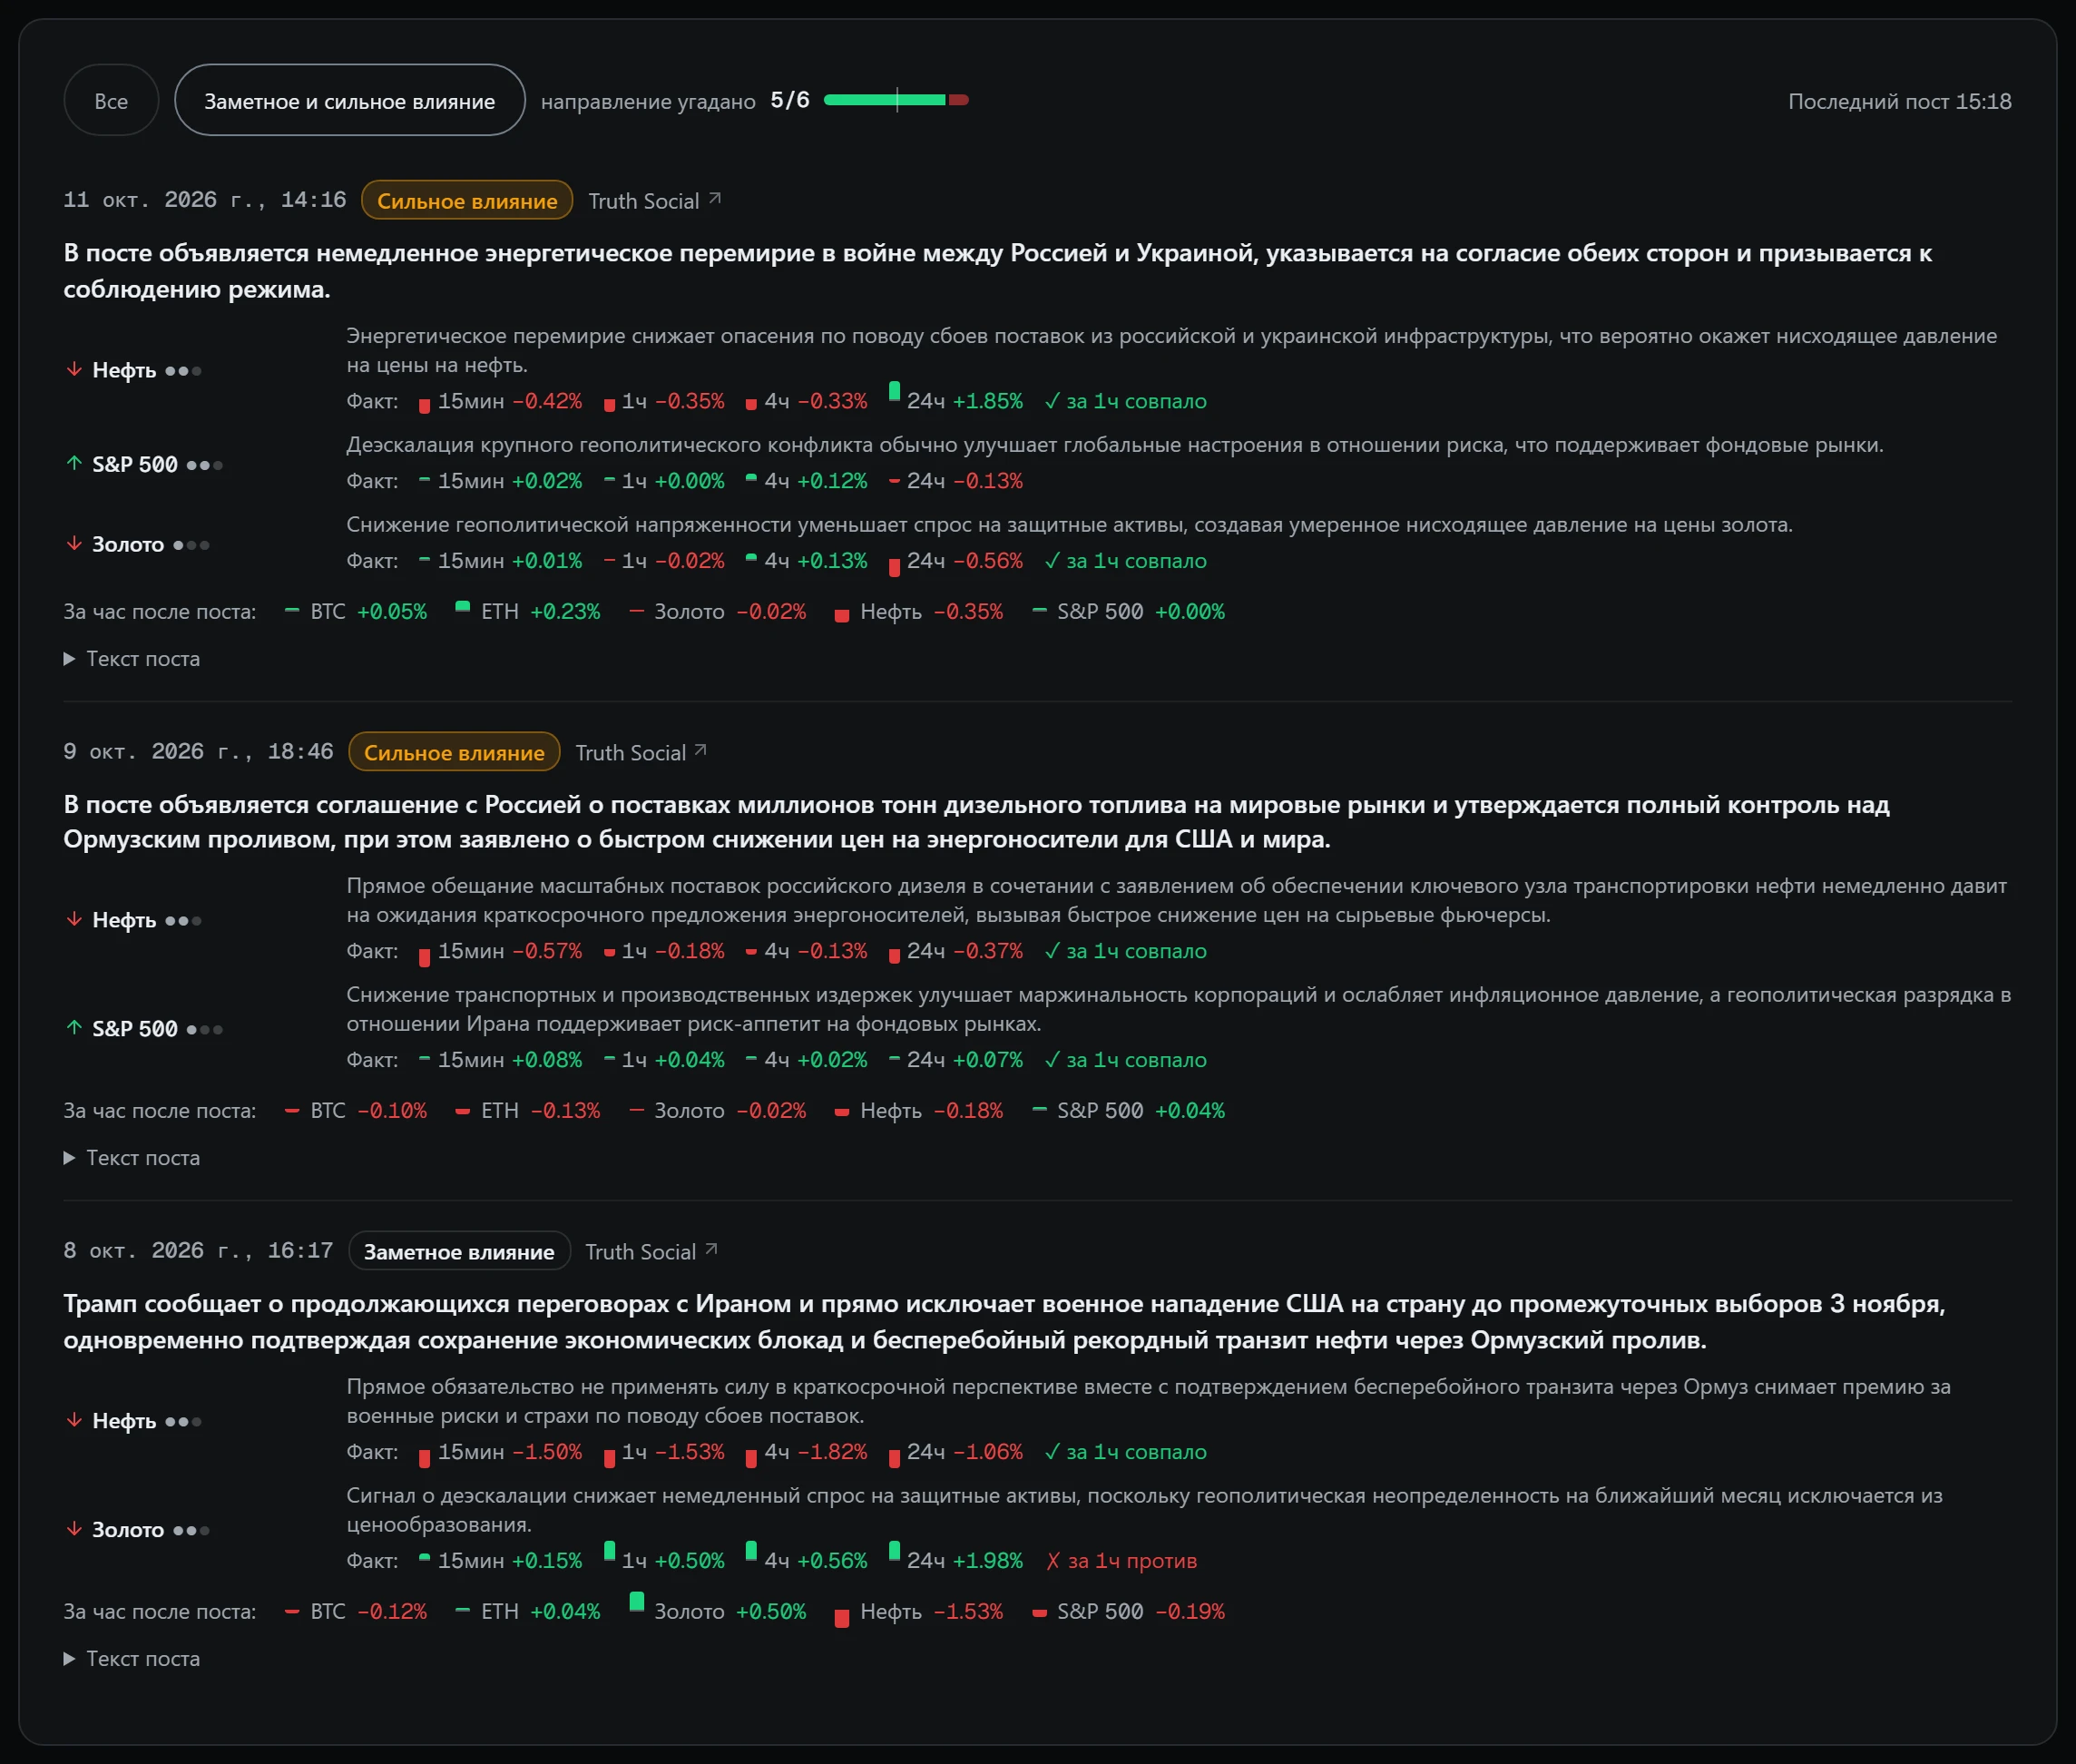The image size is (2076, 1764).
Task: Open Truth Social link for 11 окт. post
Action: pyautogui.click(x=654, y=201)
